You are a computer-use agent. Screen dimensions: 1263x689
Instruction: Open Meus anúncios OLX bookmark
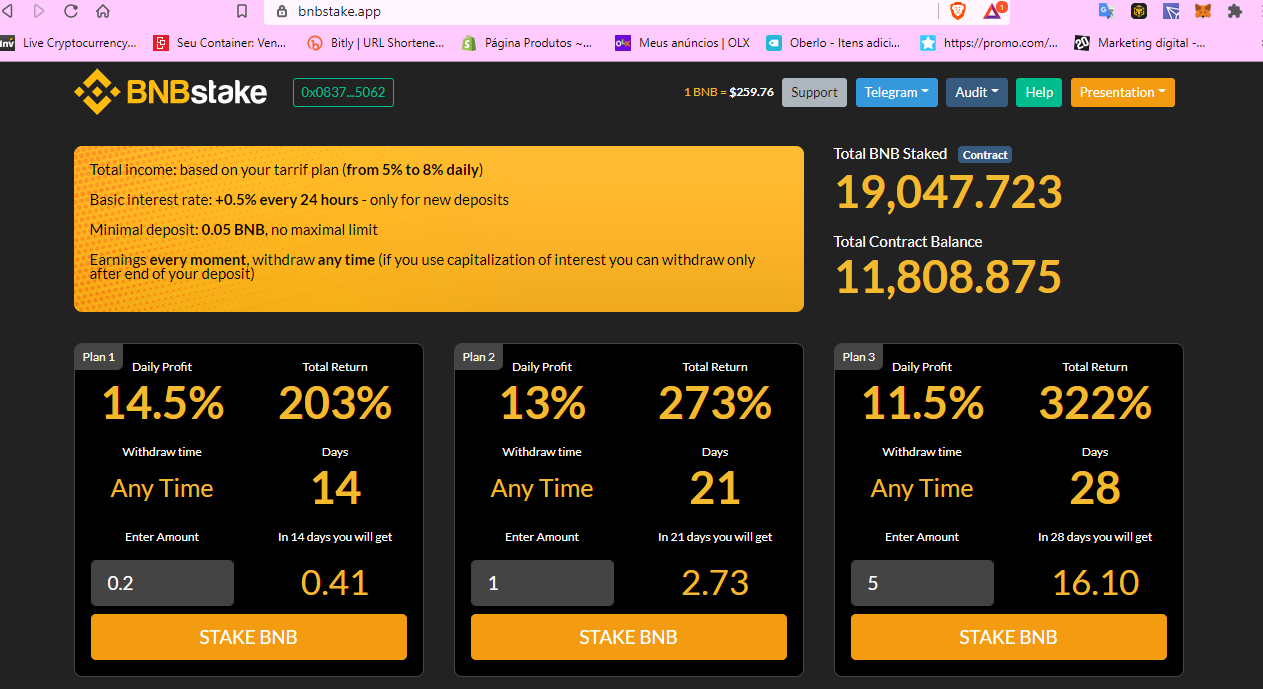click(682, 43)
